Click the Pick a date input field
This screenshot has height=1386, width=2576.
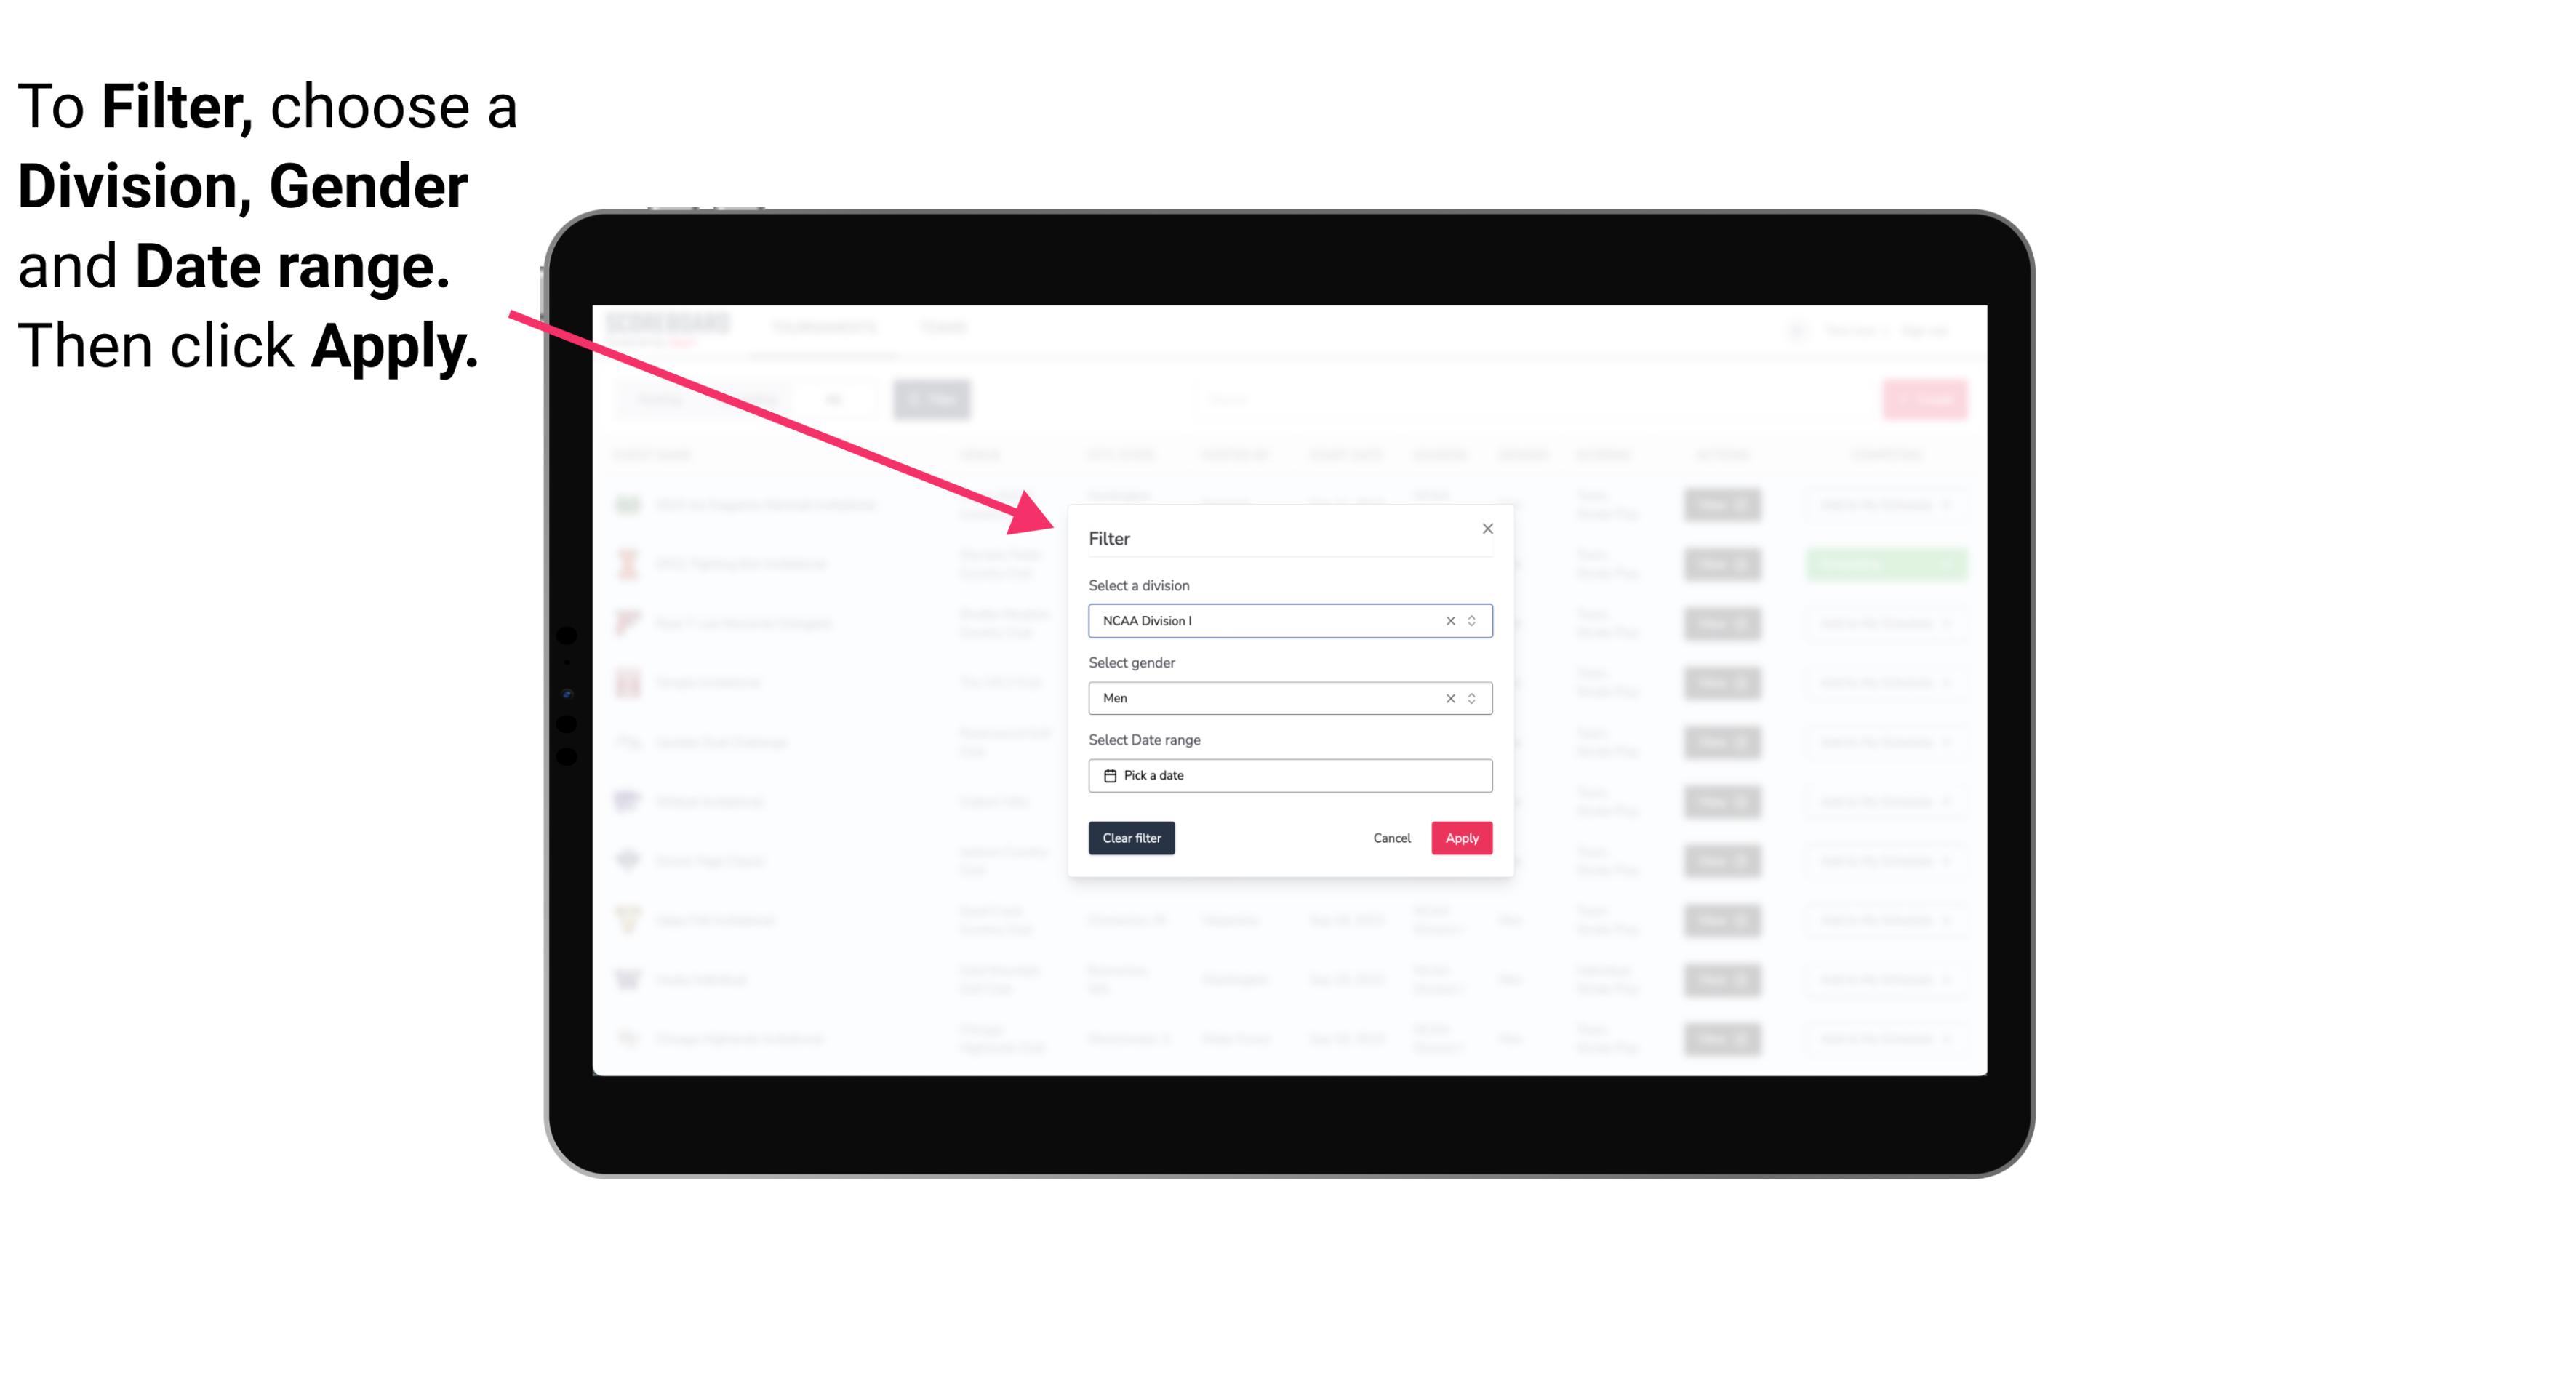[x=1289, y=775]
